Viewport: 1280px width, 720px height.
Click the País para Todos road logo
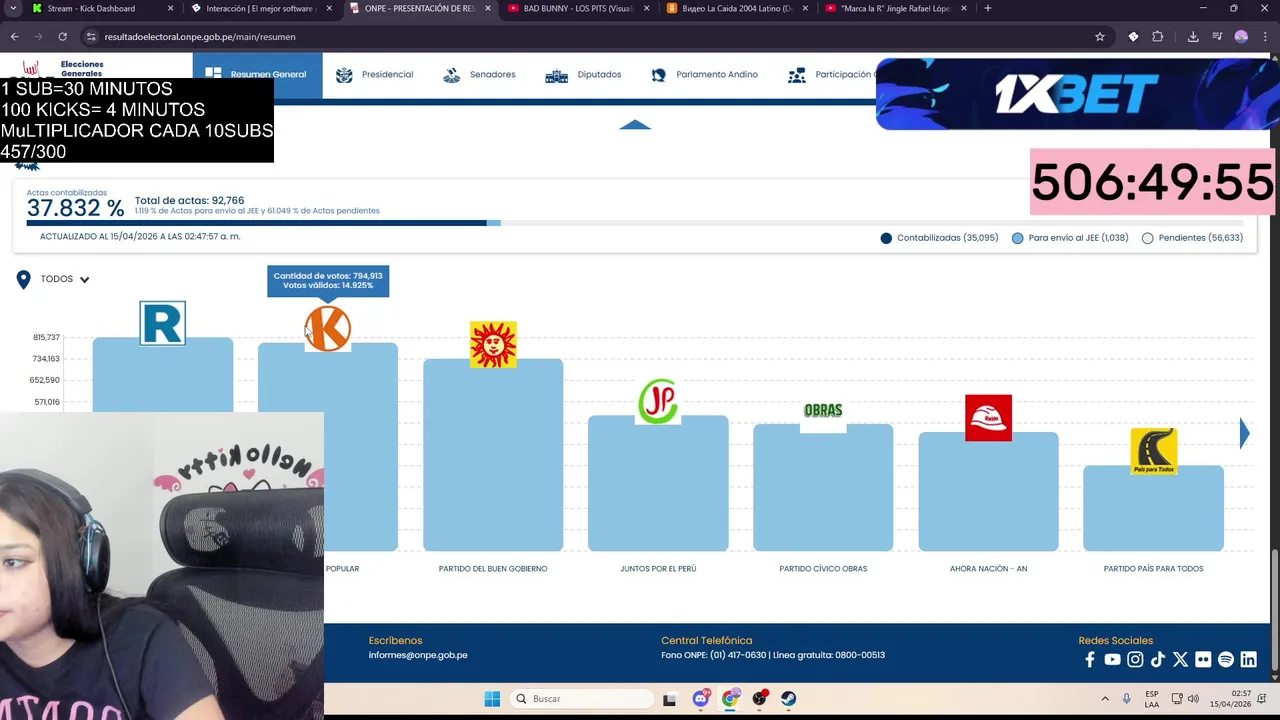coord(1153,451)
